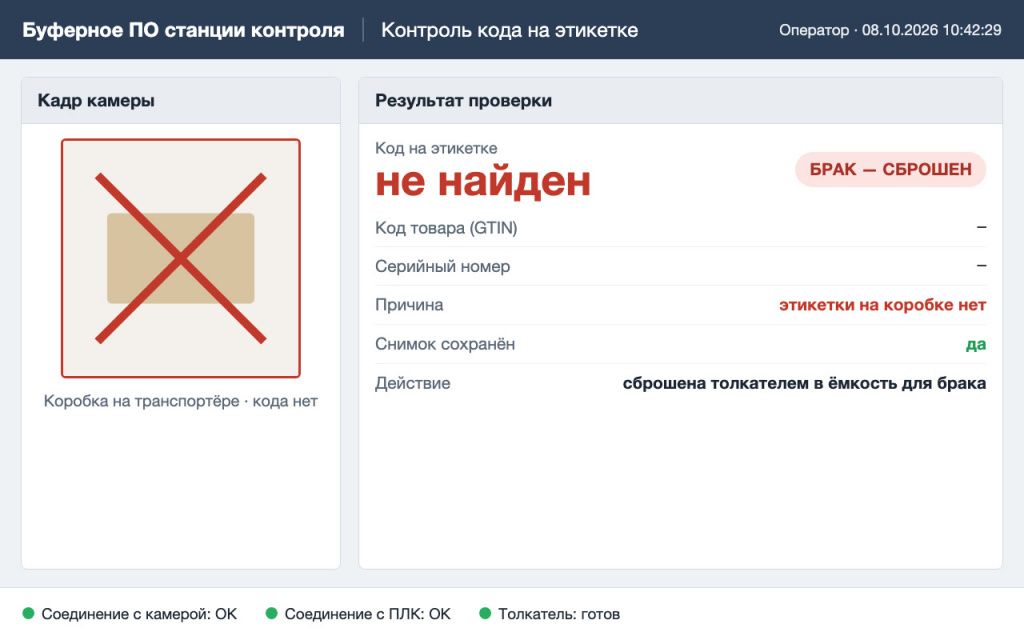This screenshot has width=1024, height=640.
Task: Click the caption 'Коробка на транспортёре · кода нет'
Action: tap(181, 401)
